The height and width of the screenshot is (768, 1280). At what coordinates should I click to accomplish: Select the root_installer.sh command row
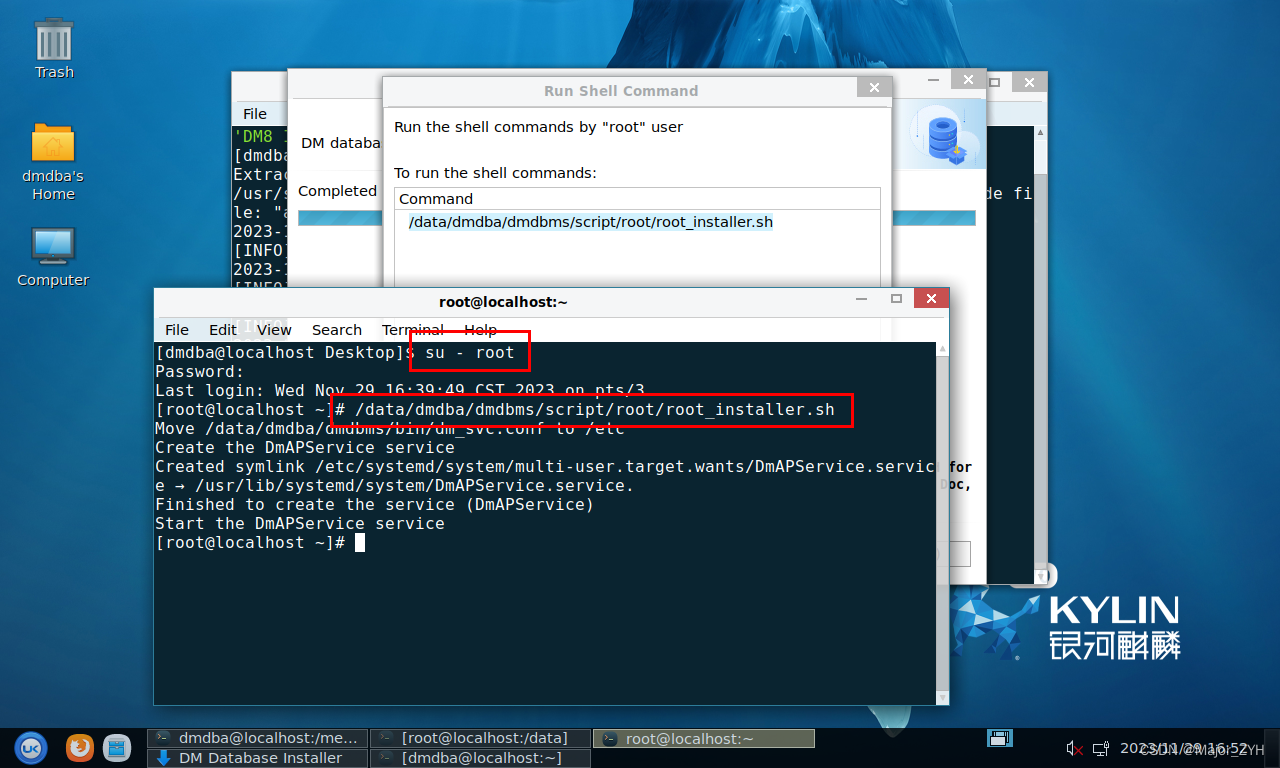click(x=590, y=222)
